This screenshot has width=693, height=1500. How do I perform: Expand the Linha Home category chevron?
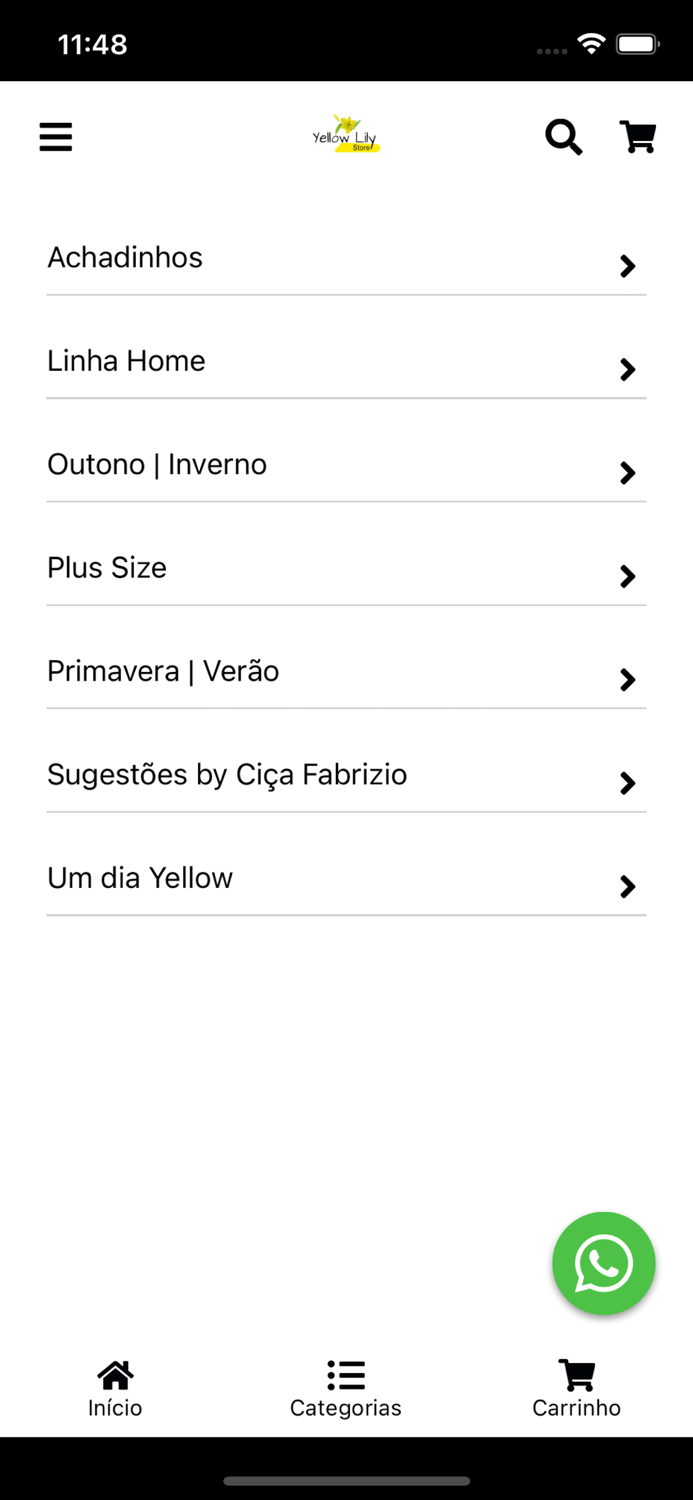pyautogui.click(x=628, y=370)
